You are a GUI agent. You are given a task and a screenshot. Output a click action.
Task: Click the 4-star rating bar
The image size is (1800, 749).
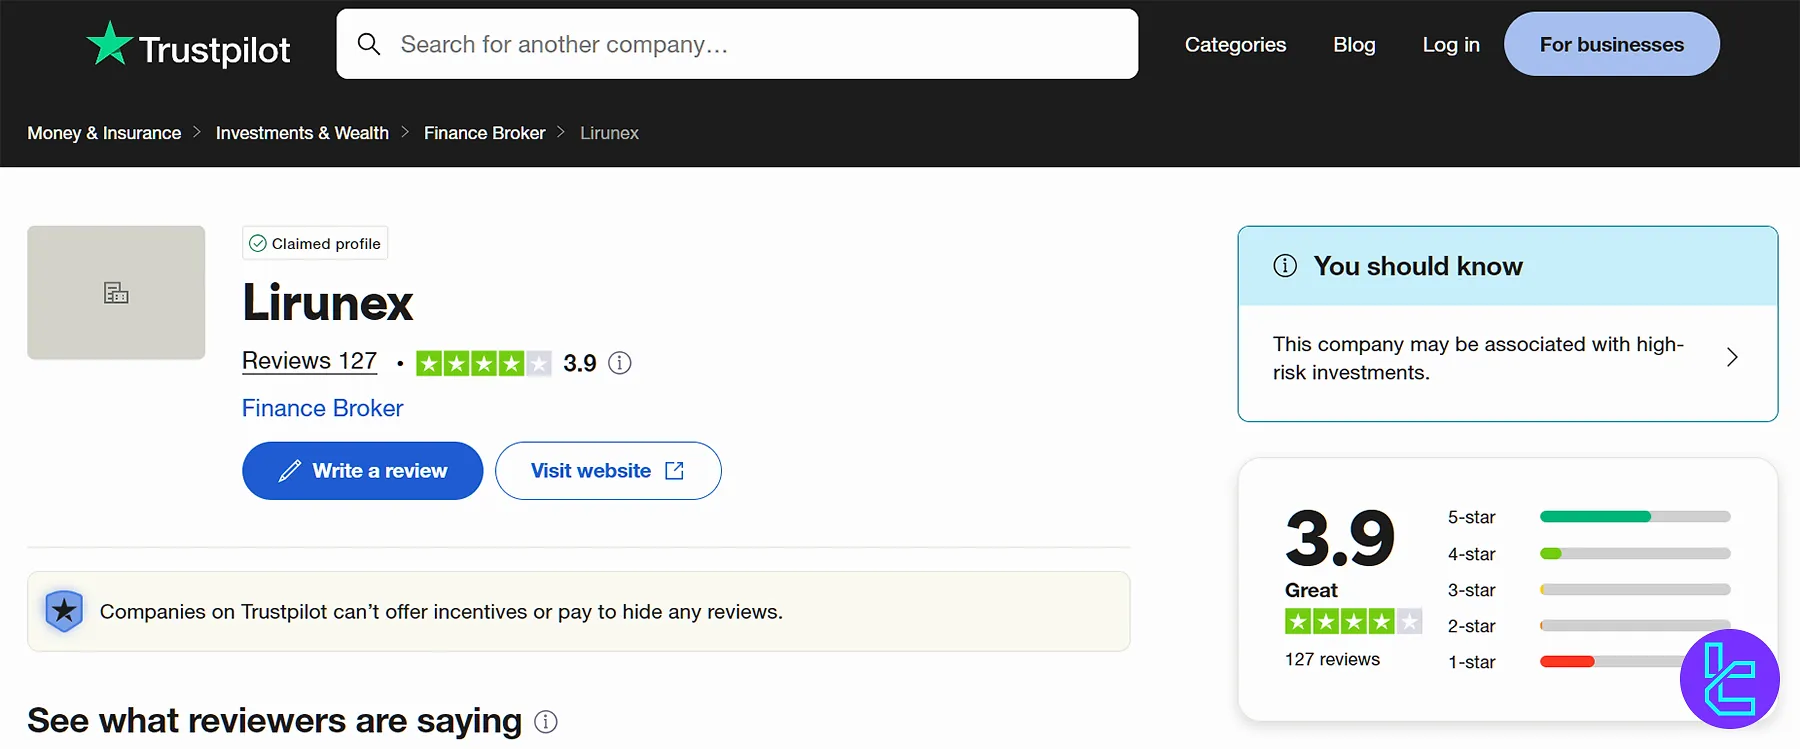[1635, 553]
